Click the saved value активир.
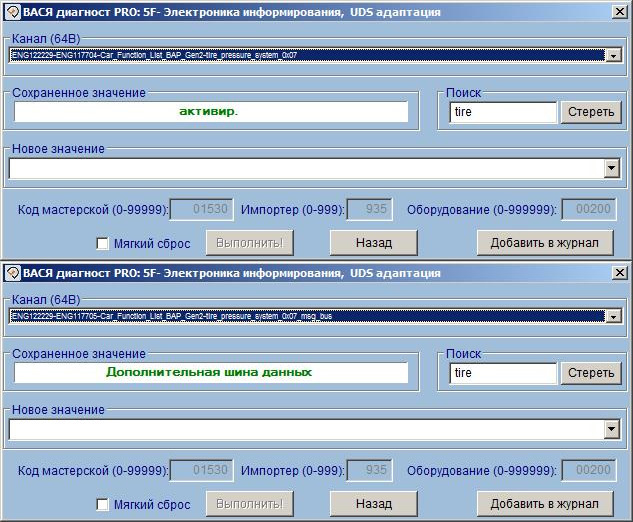This screenshot has height=522, width=633. [x=211, y=111]
